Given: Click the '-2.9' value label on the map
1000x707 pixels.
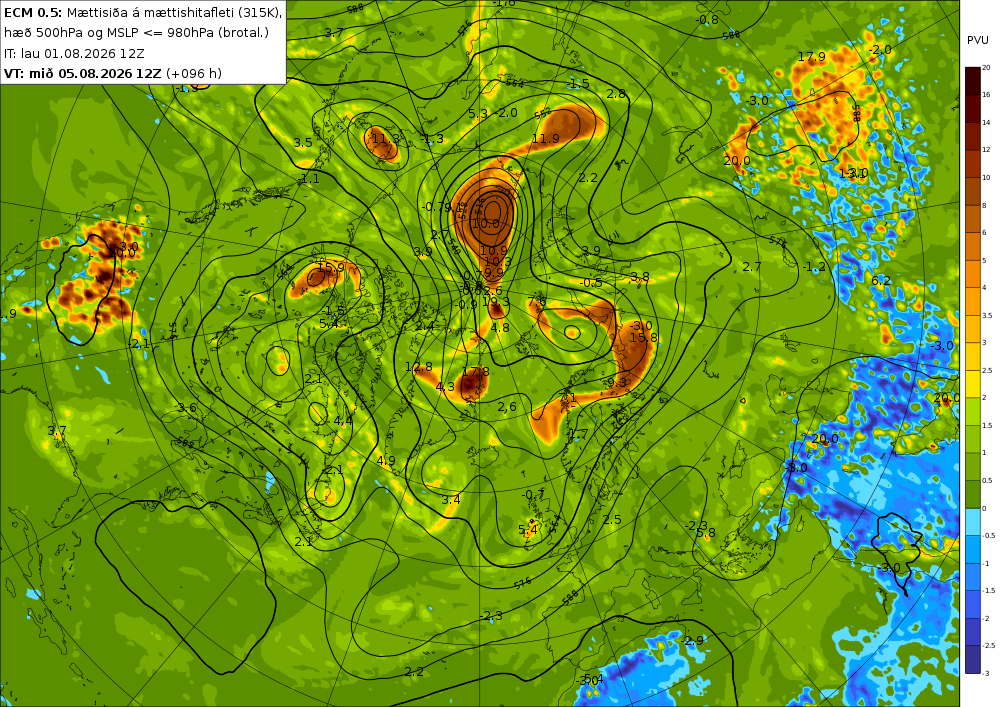Looking at the screenshot, I should (x=692, y=640).
